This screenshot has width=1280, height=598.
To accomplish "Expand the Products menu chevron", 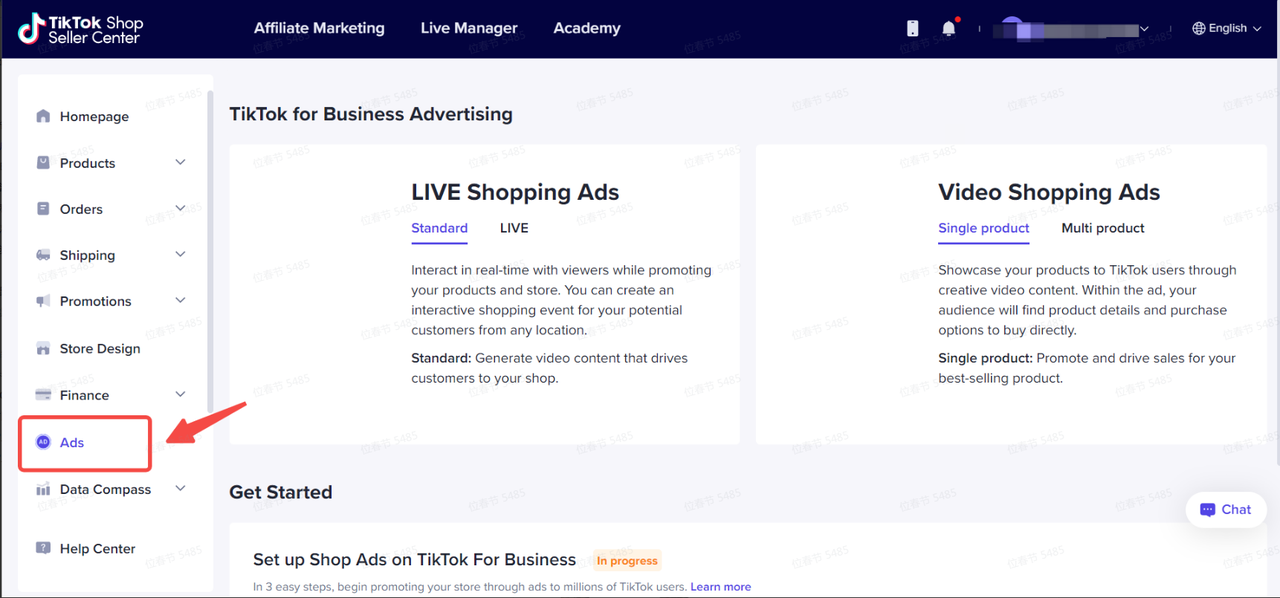I will tap(180, 162).
